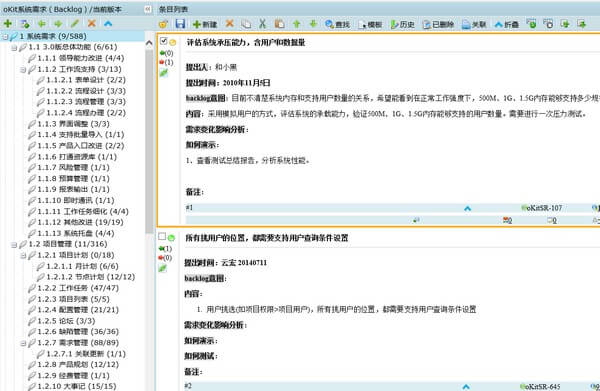
Task: Click the green arrow (0) counter on first item
Action: (166, 53)
